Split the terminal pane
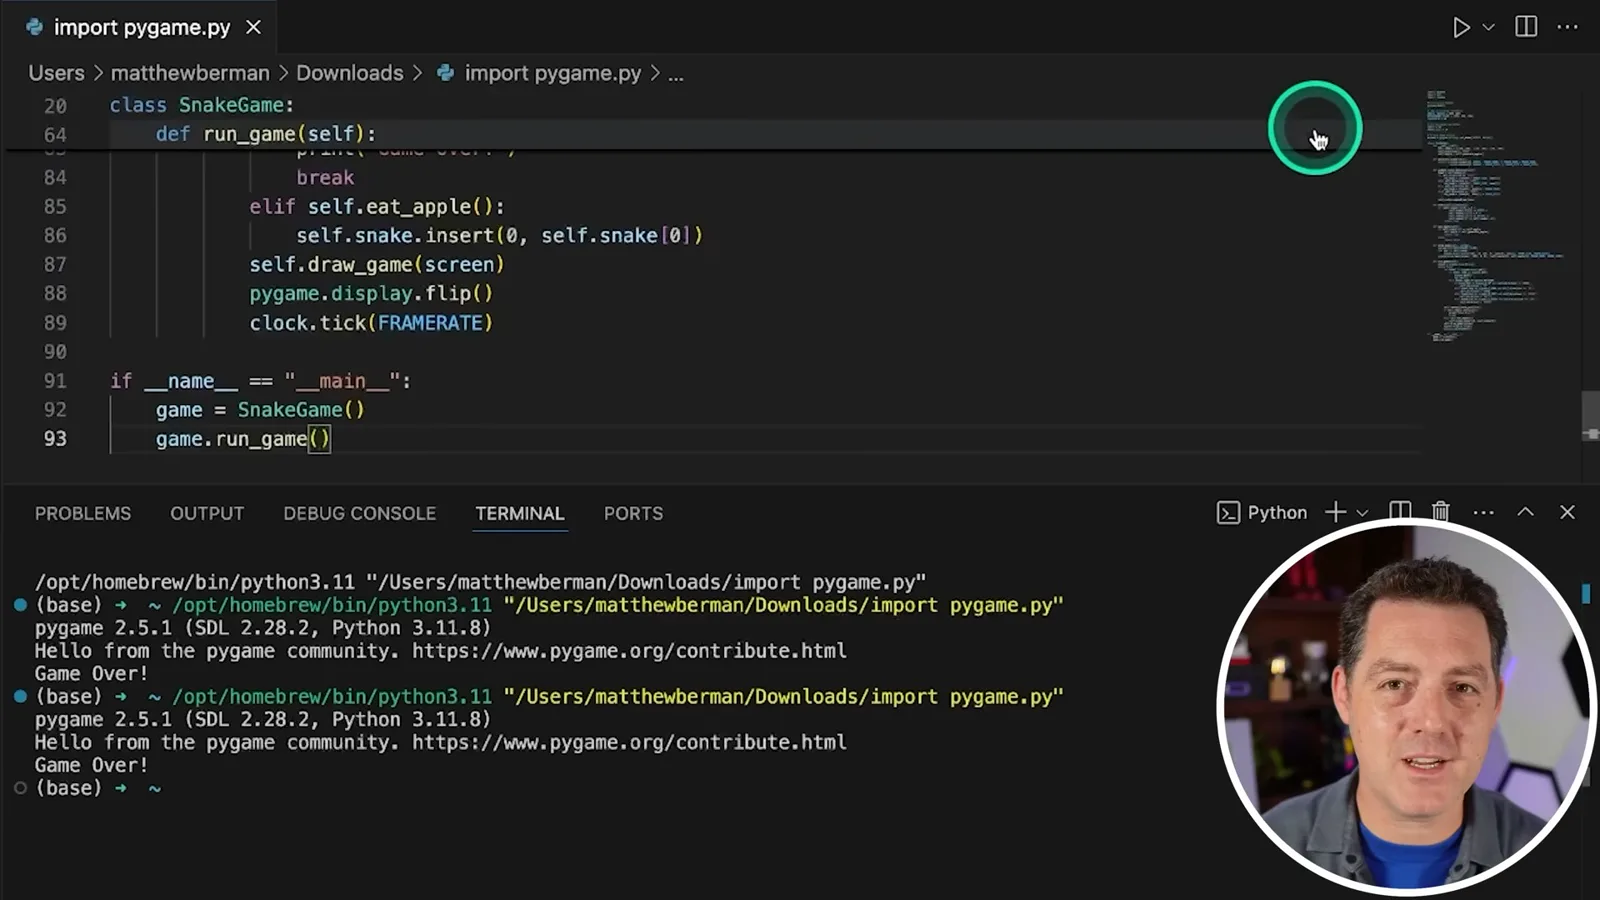This screenshot has height=900, width=1600. tap(1400, 512)
